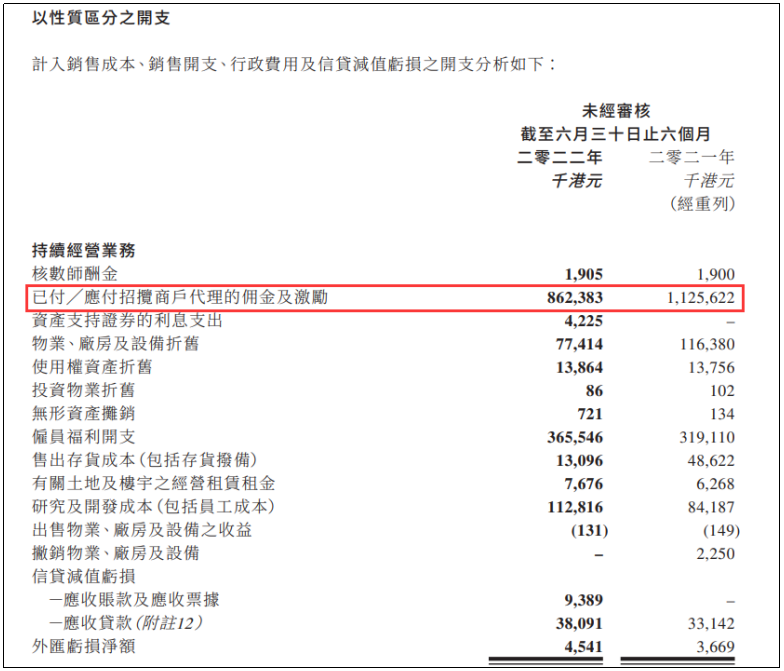Select the value 13,096
The height and width of the screenshot is (671, 784).
coord(579,460)
